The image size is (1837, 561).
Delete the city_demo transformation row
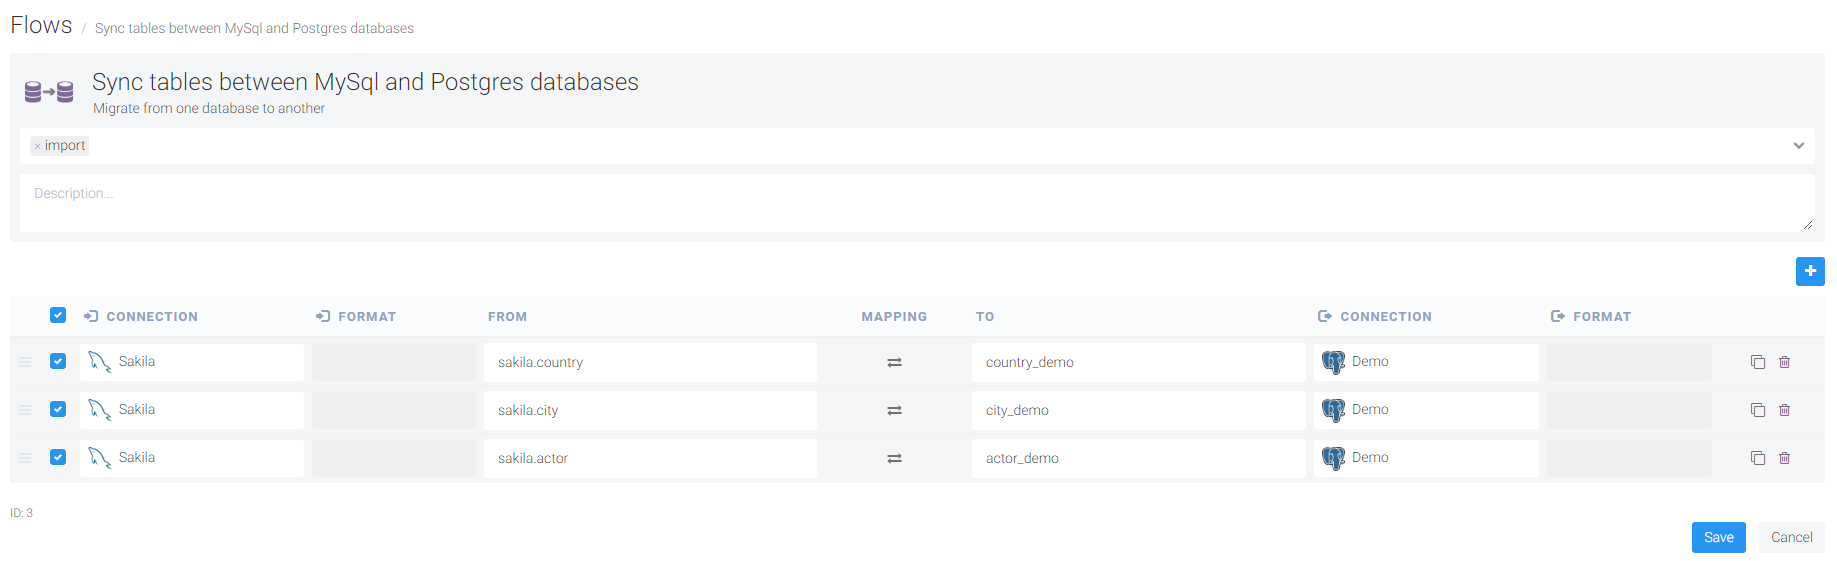[x=1784, y=410]
